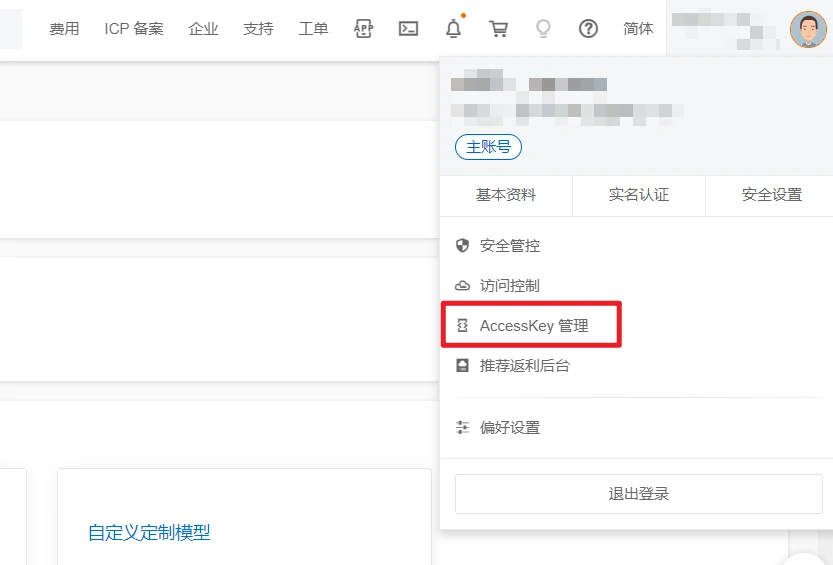Open the help question mark icon
The image size is (833, 565).
(588, 29)
